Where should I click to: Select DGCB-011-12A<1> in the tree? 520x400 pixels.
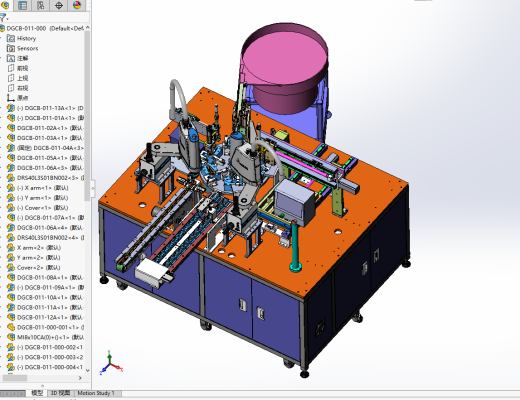tap(45, 317)
